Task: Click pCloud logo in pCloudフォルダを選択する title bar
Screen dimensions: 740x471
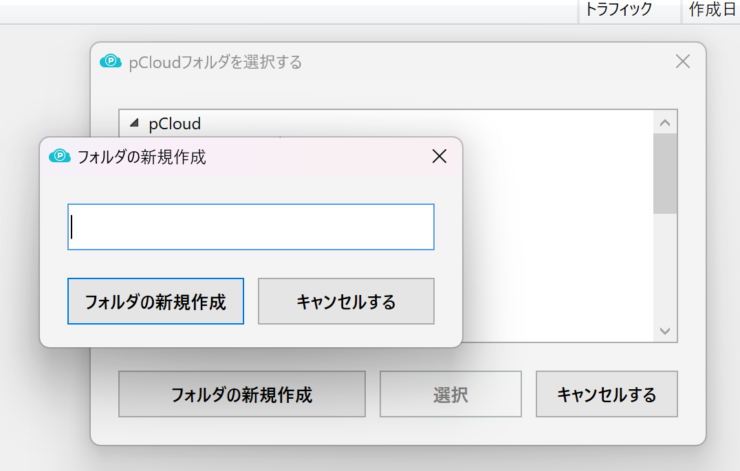Action: point(110,61)
